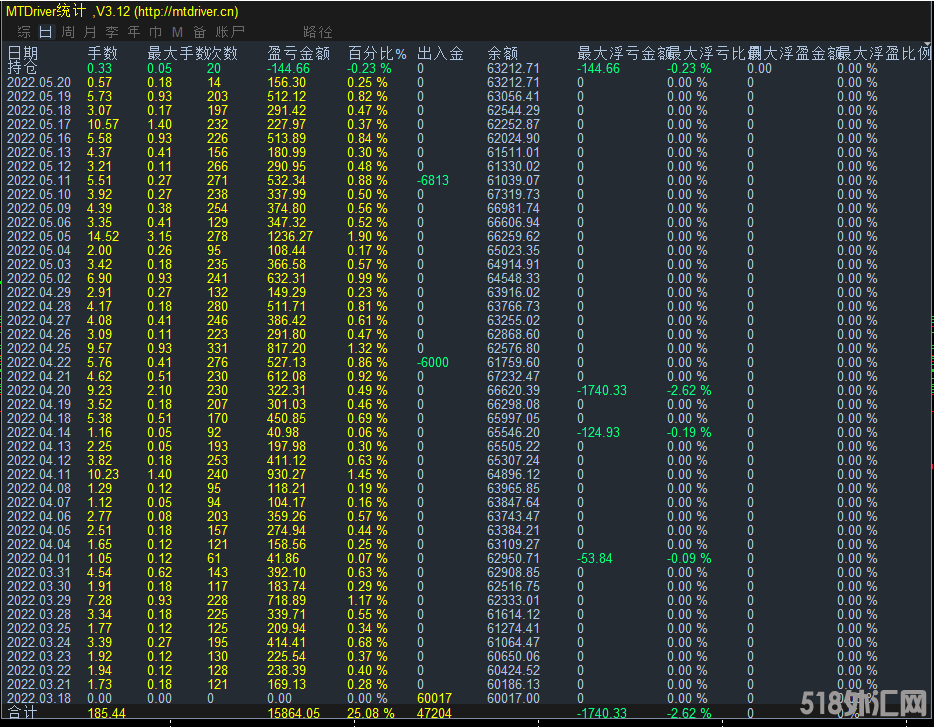
Task: Click the 余额 column header
Action: pyautogui.click(x=502, y=54)
